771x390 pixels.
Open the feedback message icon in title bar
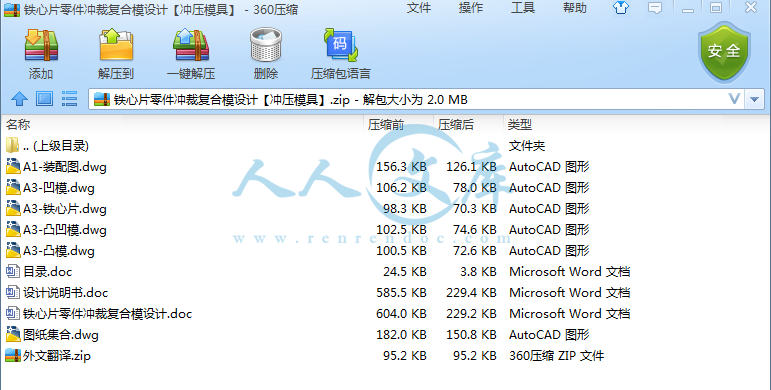click(655, 8)
